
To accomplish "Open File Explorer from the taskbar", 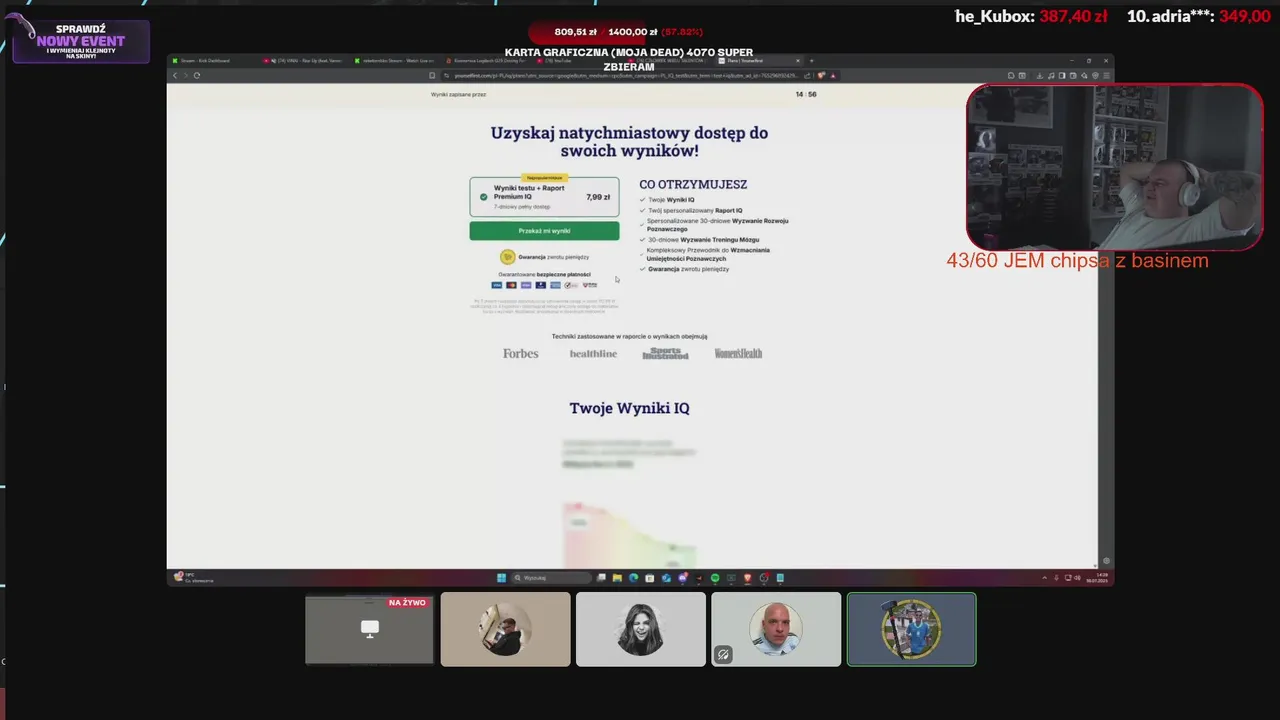I will 617,578.
